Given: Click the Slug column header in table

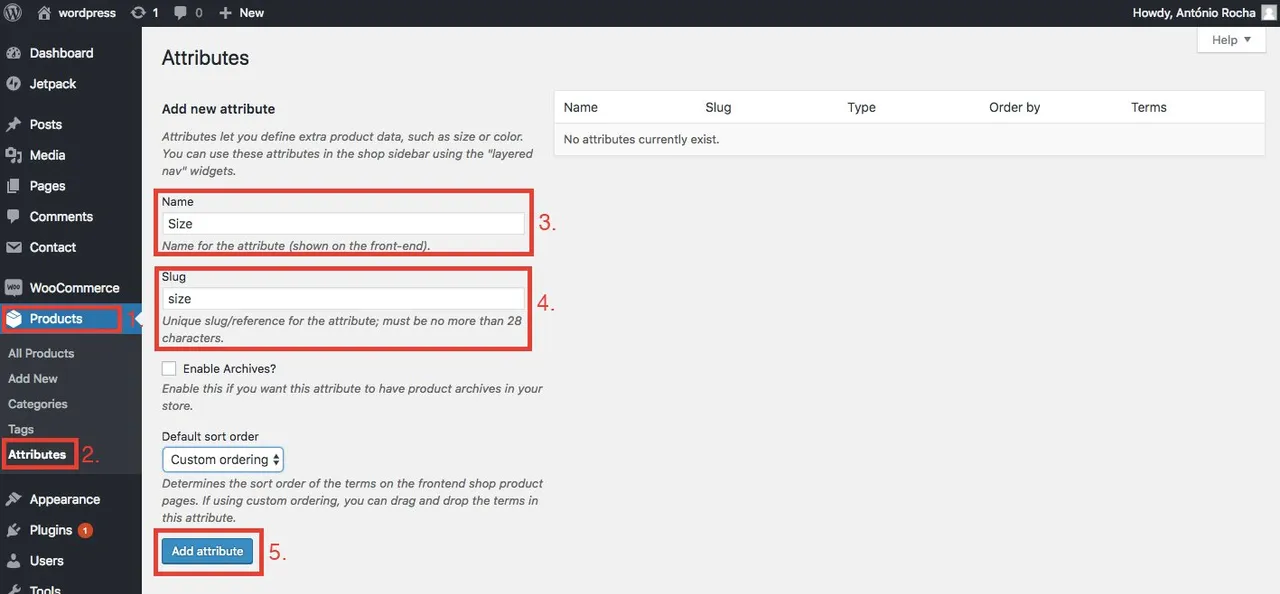Looking at the screenshot, I should pyautogui.click(x=718, y=107).
